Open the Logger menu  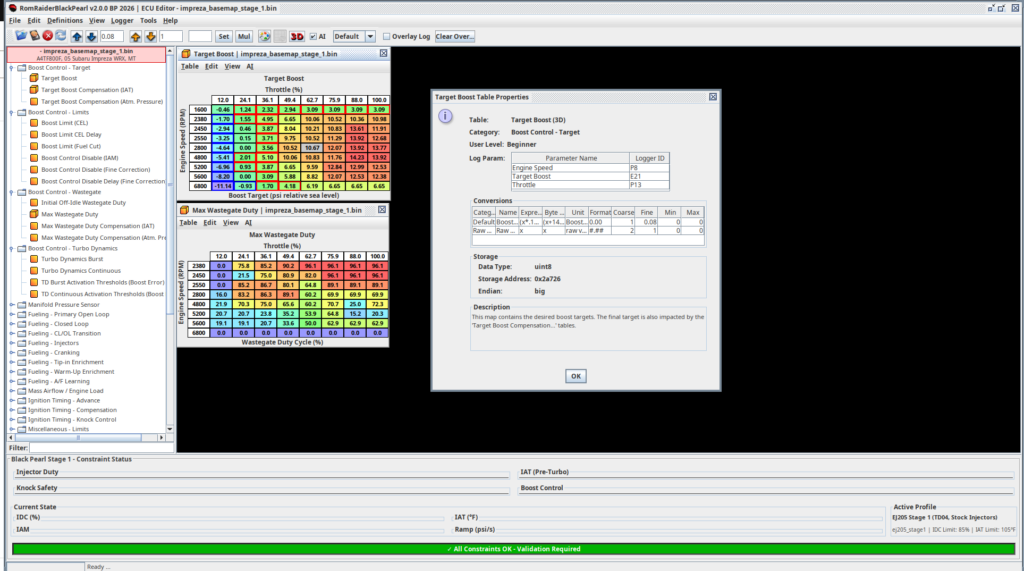coord(122,20)
